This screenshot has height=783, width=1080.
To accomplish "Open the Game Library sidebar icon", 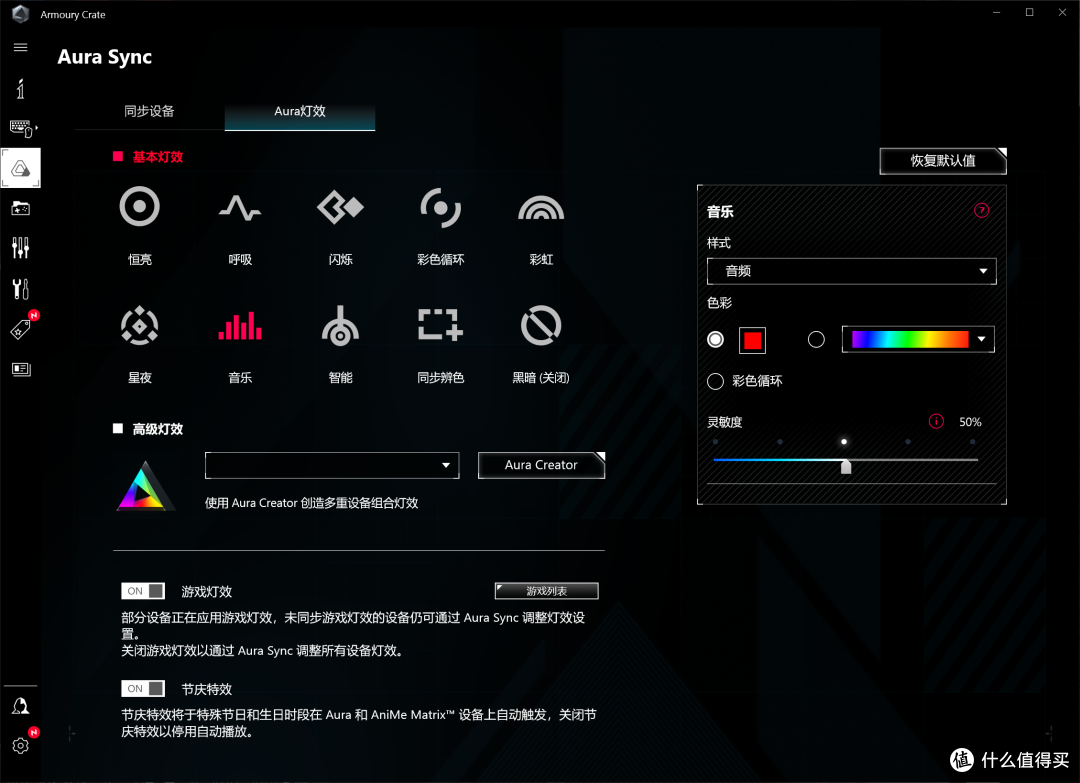I will (21, 208).
